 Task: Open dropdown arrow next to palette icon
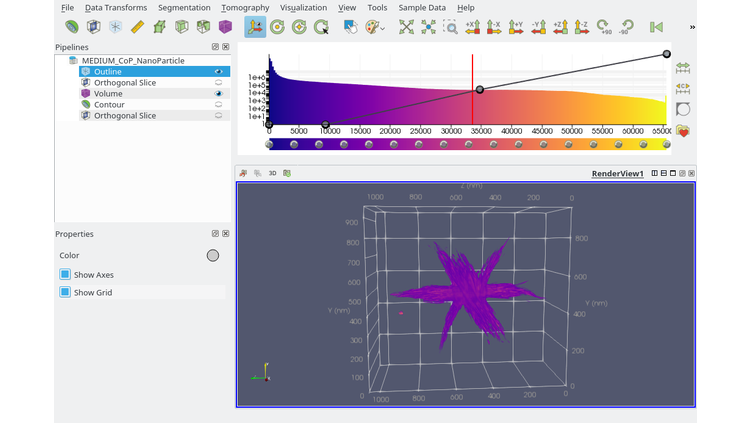point(384,28)
